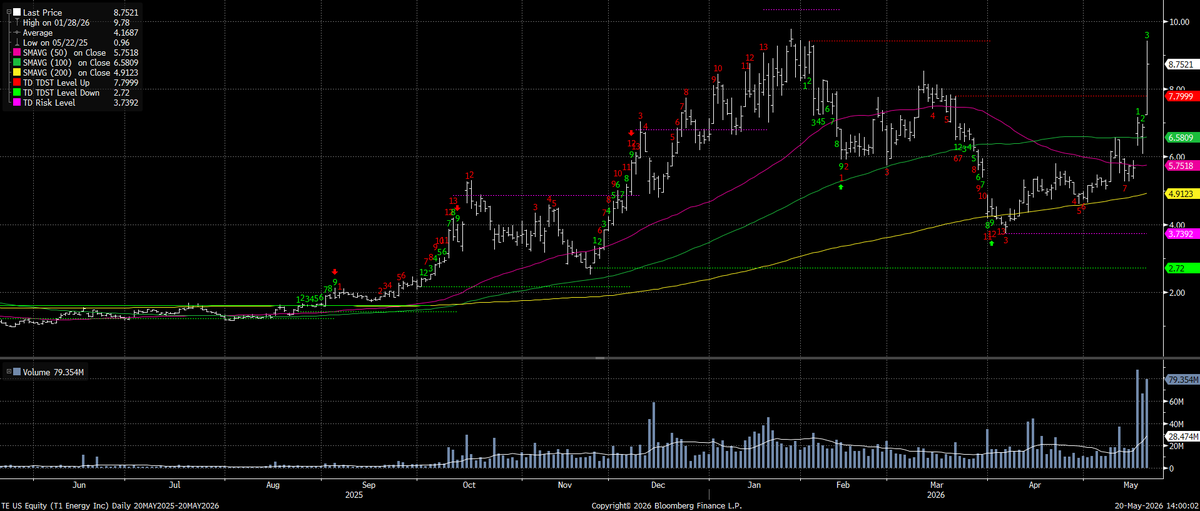Click the red 7.7999 axis tag
The height and width of the screenshot is (511, 1200).
tap(1181, 97)
